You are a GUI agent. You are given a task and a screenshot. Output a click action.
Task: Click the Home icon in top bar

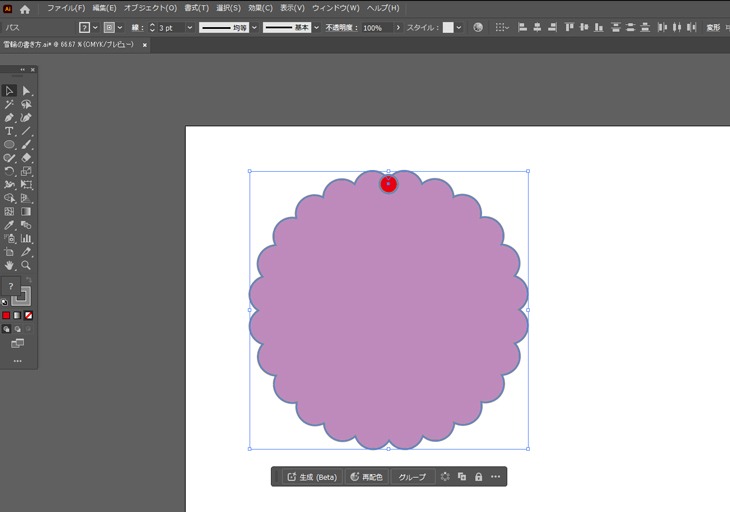[x=25, y=8]
